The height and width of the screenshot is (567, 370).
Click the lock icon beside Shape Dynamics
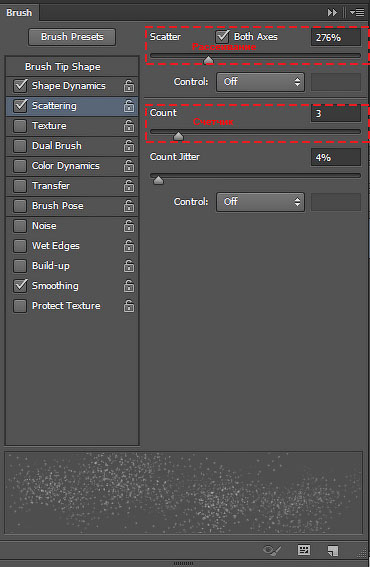[129, 86]
